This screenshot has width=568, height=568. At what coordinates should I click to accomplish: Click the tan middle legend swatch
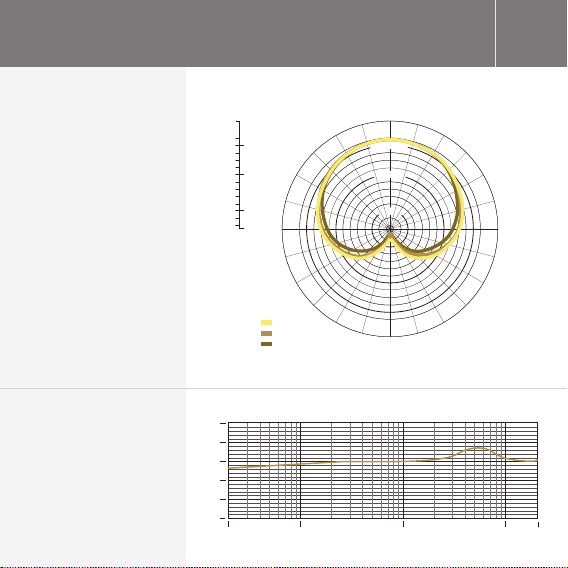tap(266, 333)
